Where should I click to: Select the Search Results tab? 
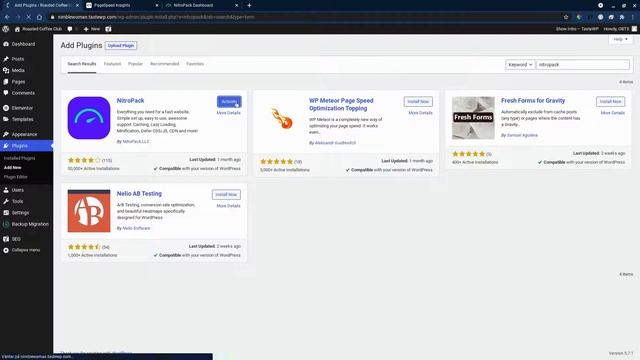point(82,64)
